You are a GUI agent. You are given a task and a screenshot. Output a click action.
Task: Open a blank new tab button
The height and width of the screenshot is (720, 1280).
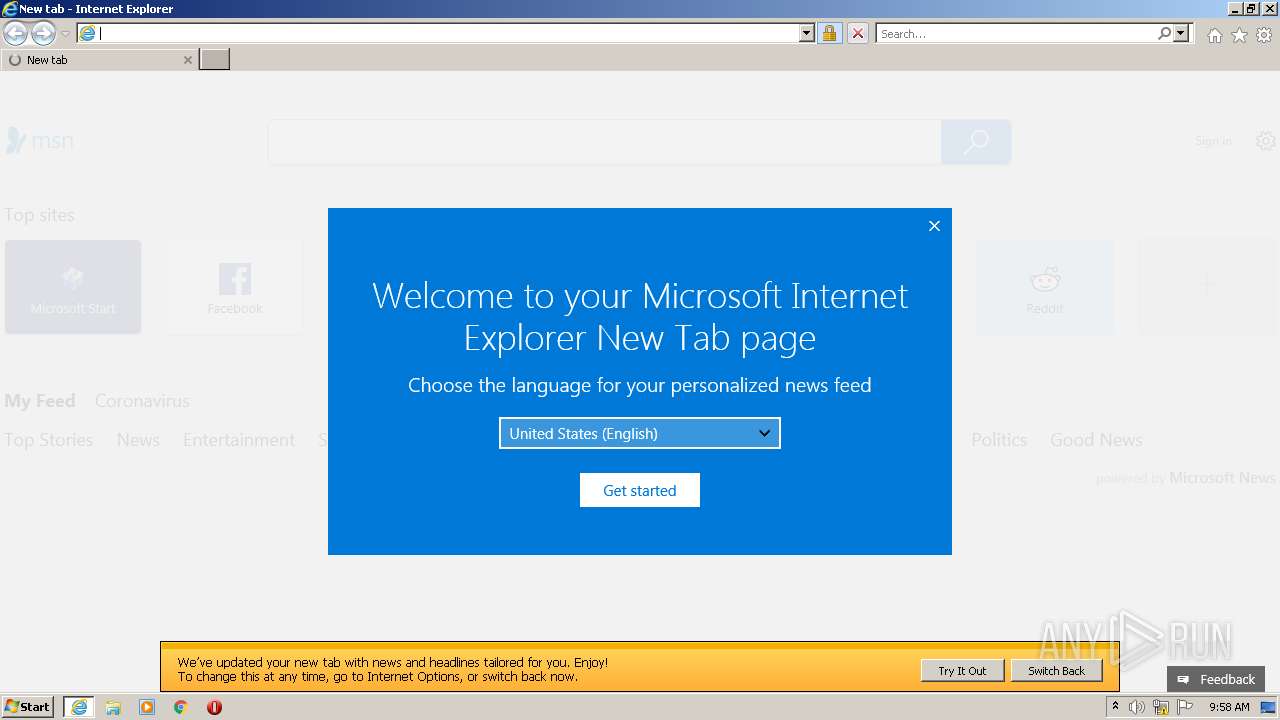[x=215, y=60]
